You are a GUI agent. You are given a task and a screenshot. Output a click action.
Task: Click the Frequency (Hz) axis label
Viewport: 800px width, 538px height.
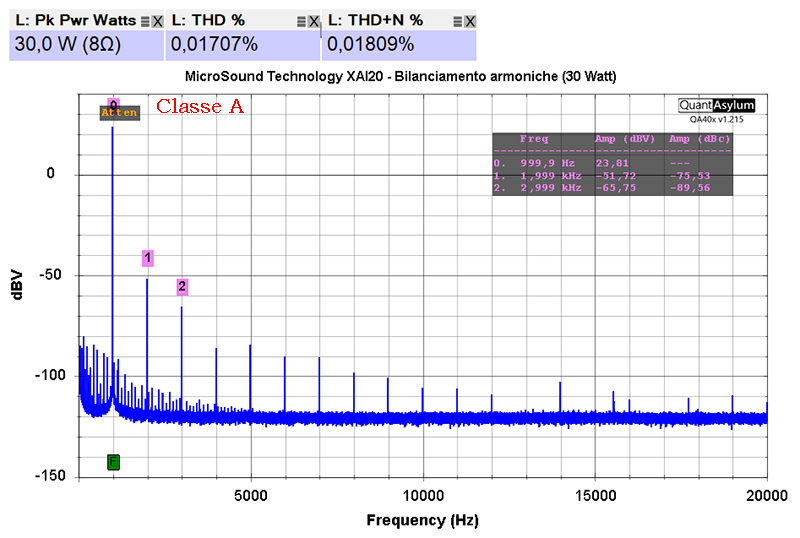pos(422,520)
